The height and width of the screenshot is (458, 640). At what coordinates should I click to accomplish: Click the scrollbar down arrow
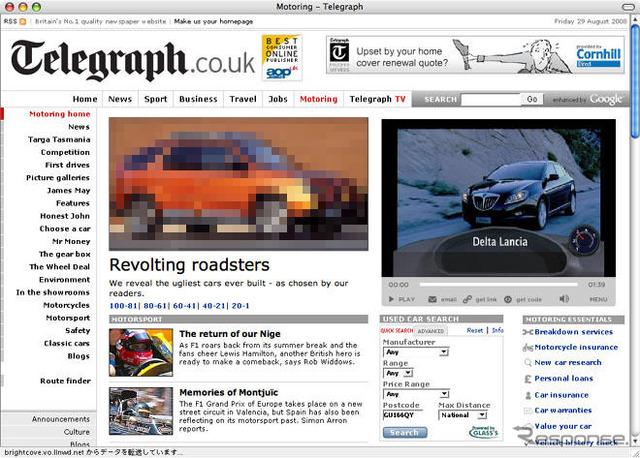tap(635, 441)
